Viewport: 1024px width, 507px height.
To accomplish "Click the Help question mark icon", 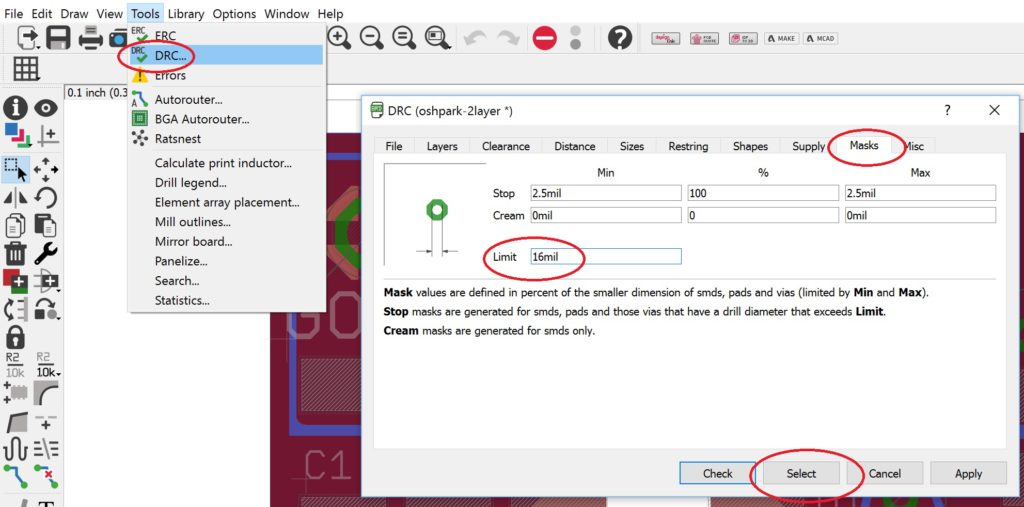I will 620,39.
